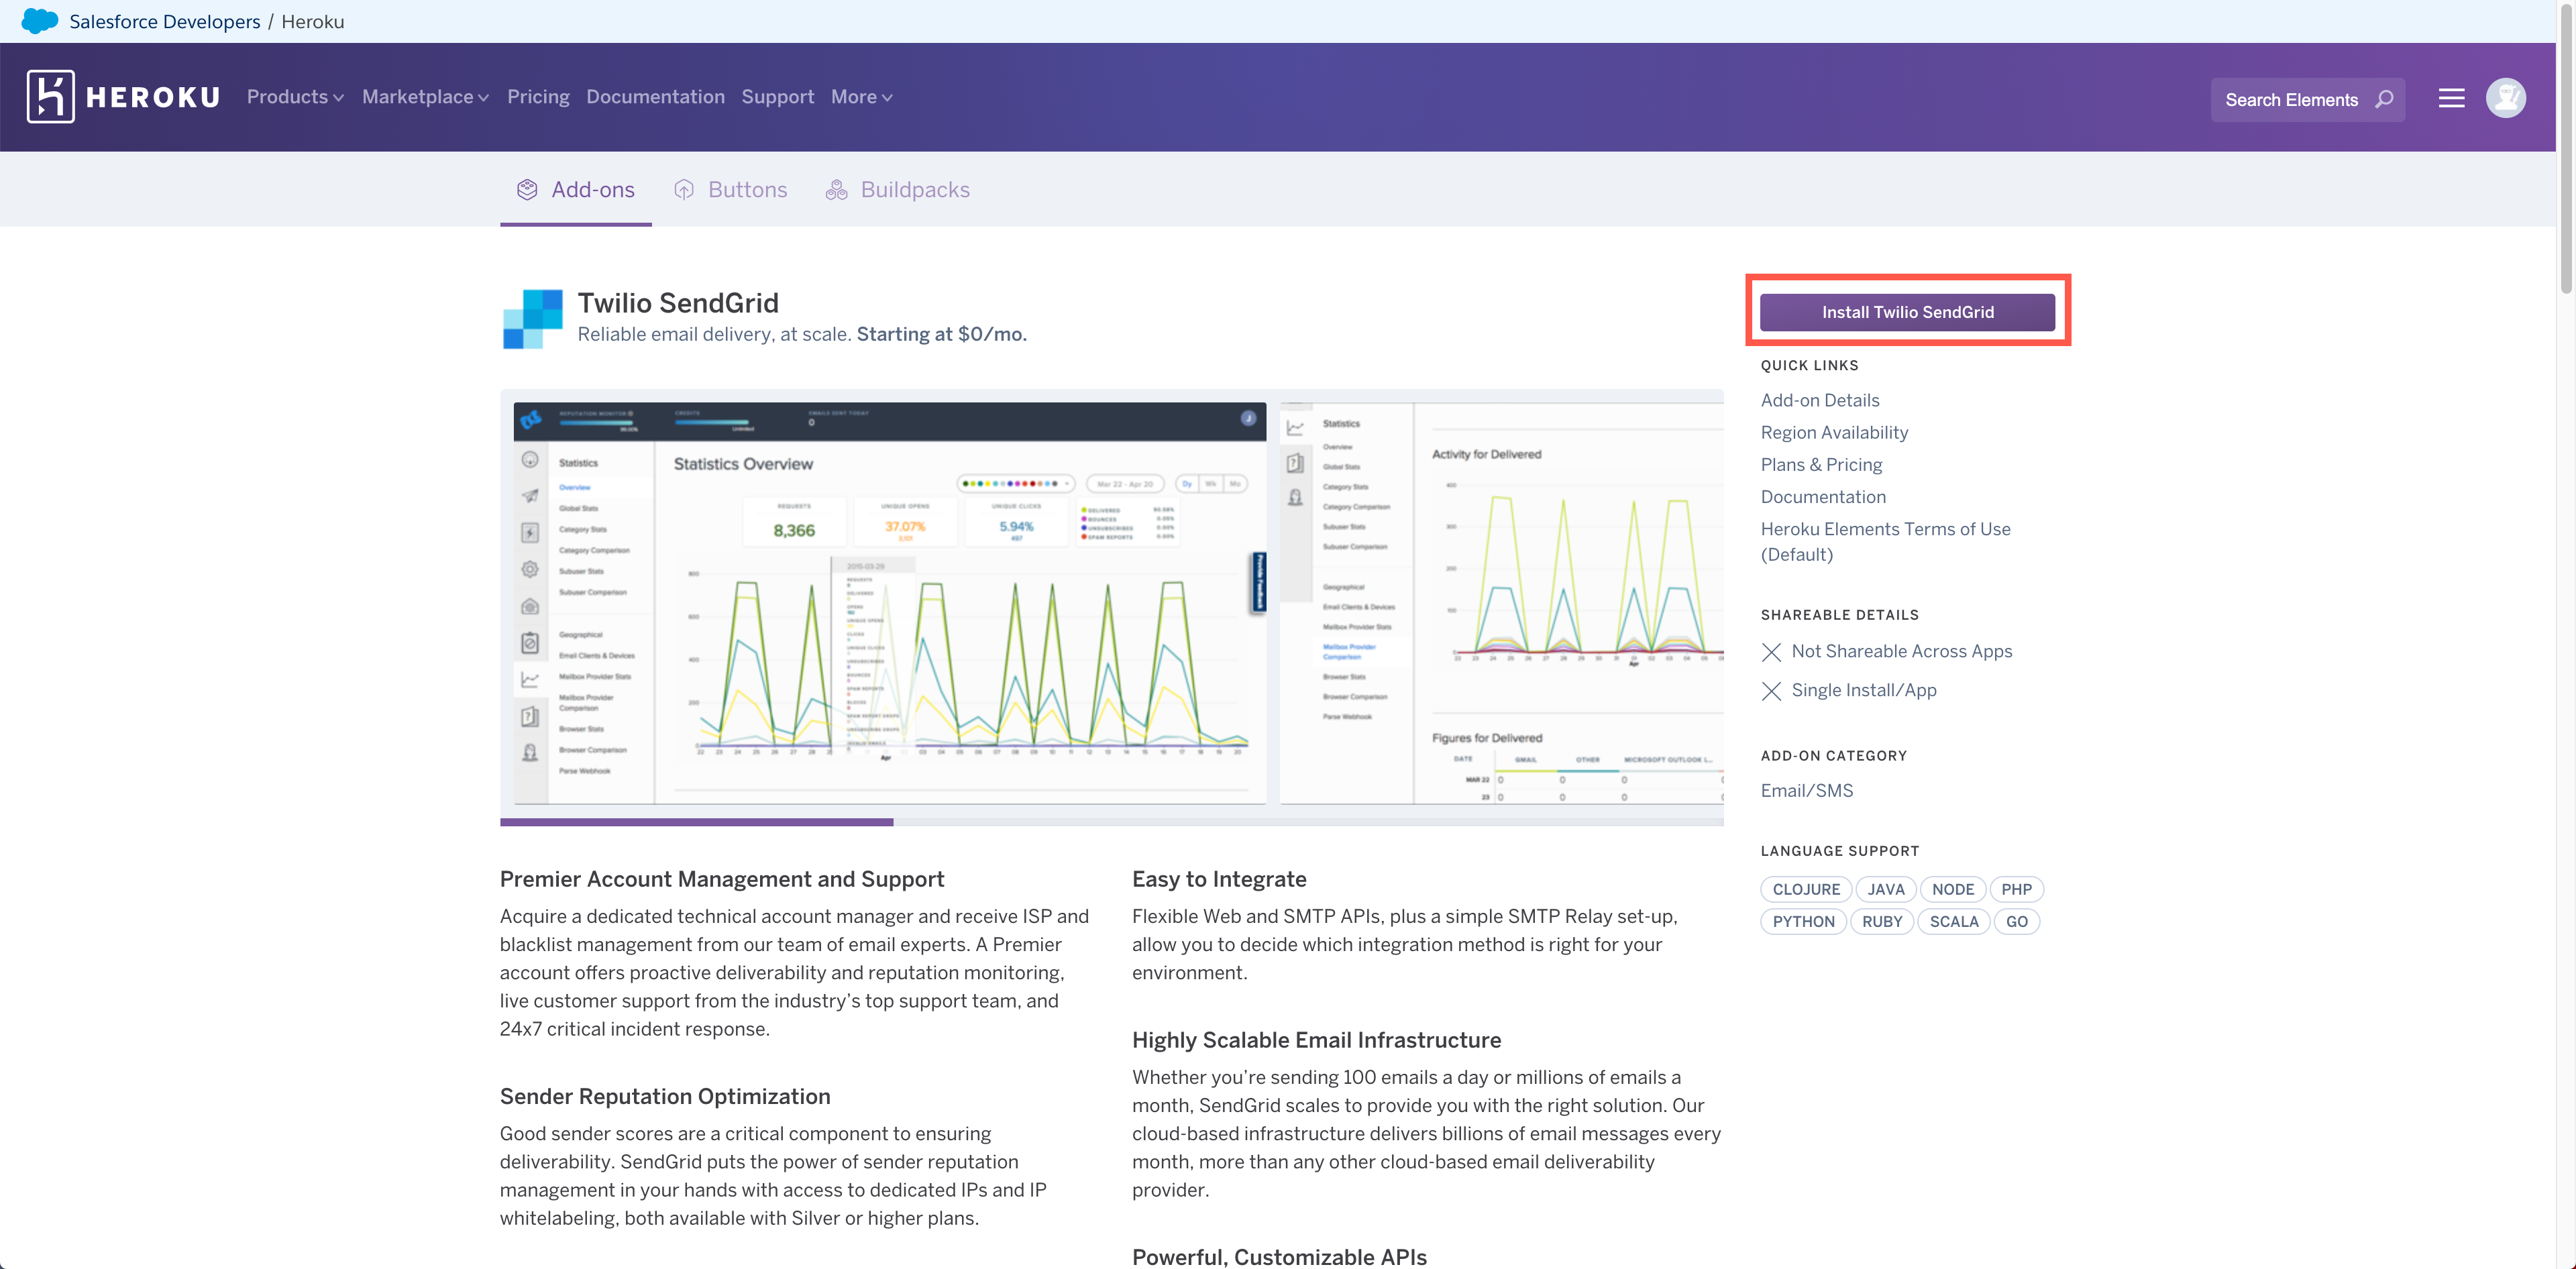
Task: Select the Add-ons tab
Action: point(576,189)
